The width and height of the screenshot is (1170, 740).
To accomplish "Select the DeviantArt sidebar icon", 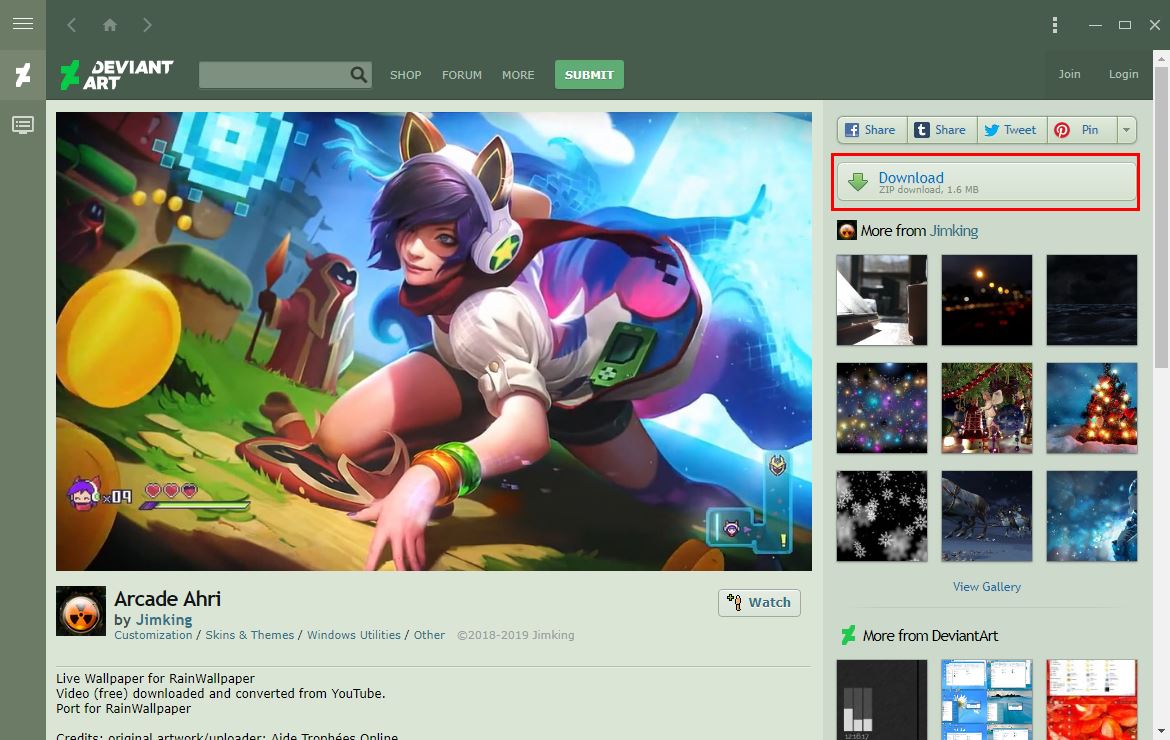I will tap(23, 75).
